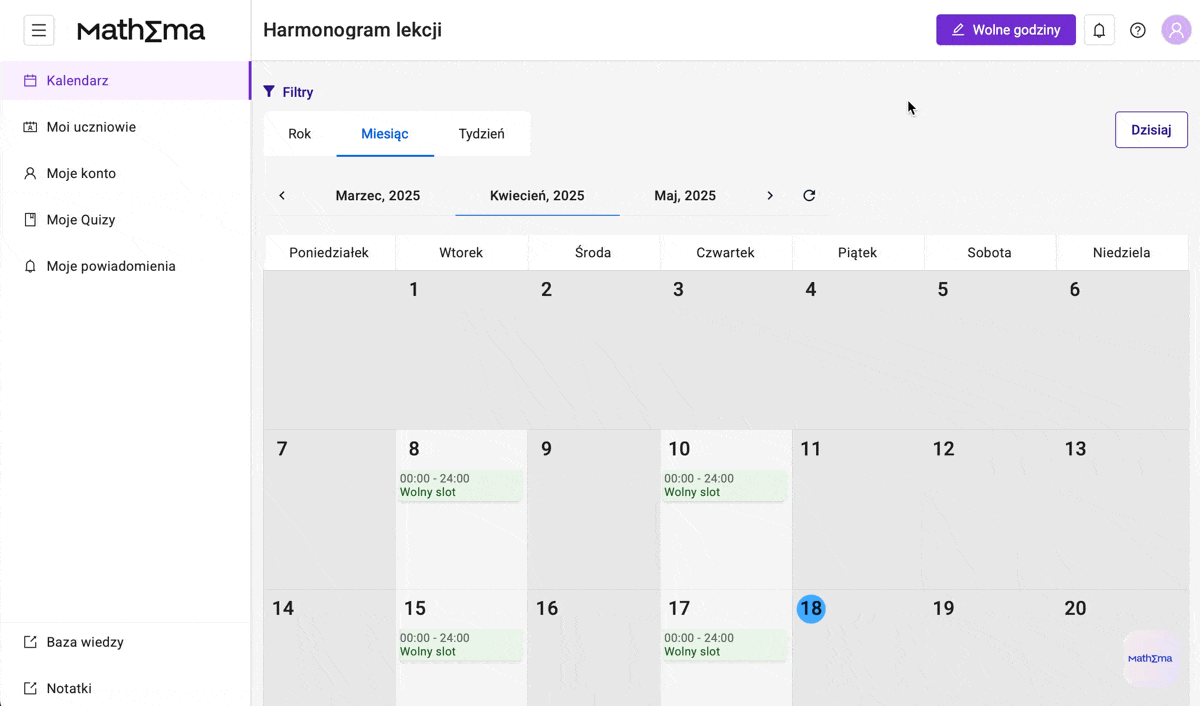
Task: Switch to the Tydzień view tab
Action: [482, 134]
